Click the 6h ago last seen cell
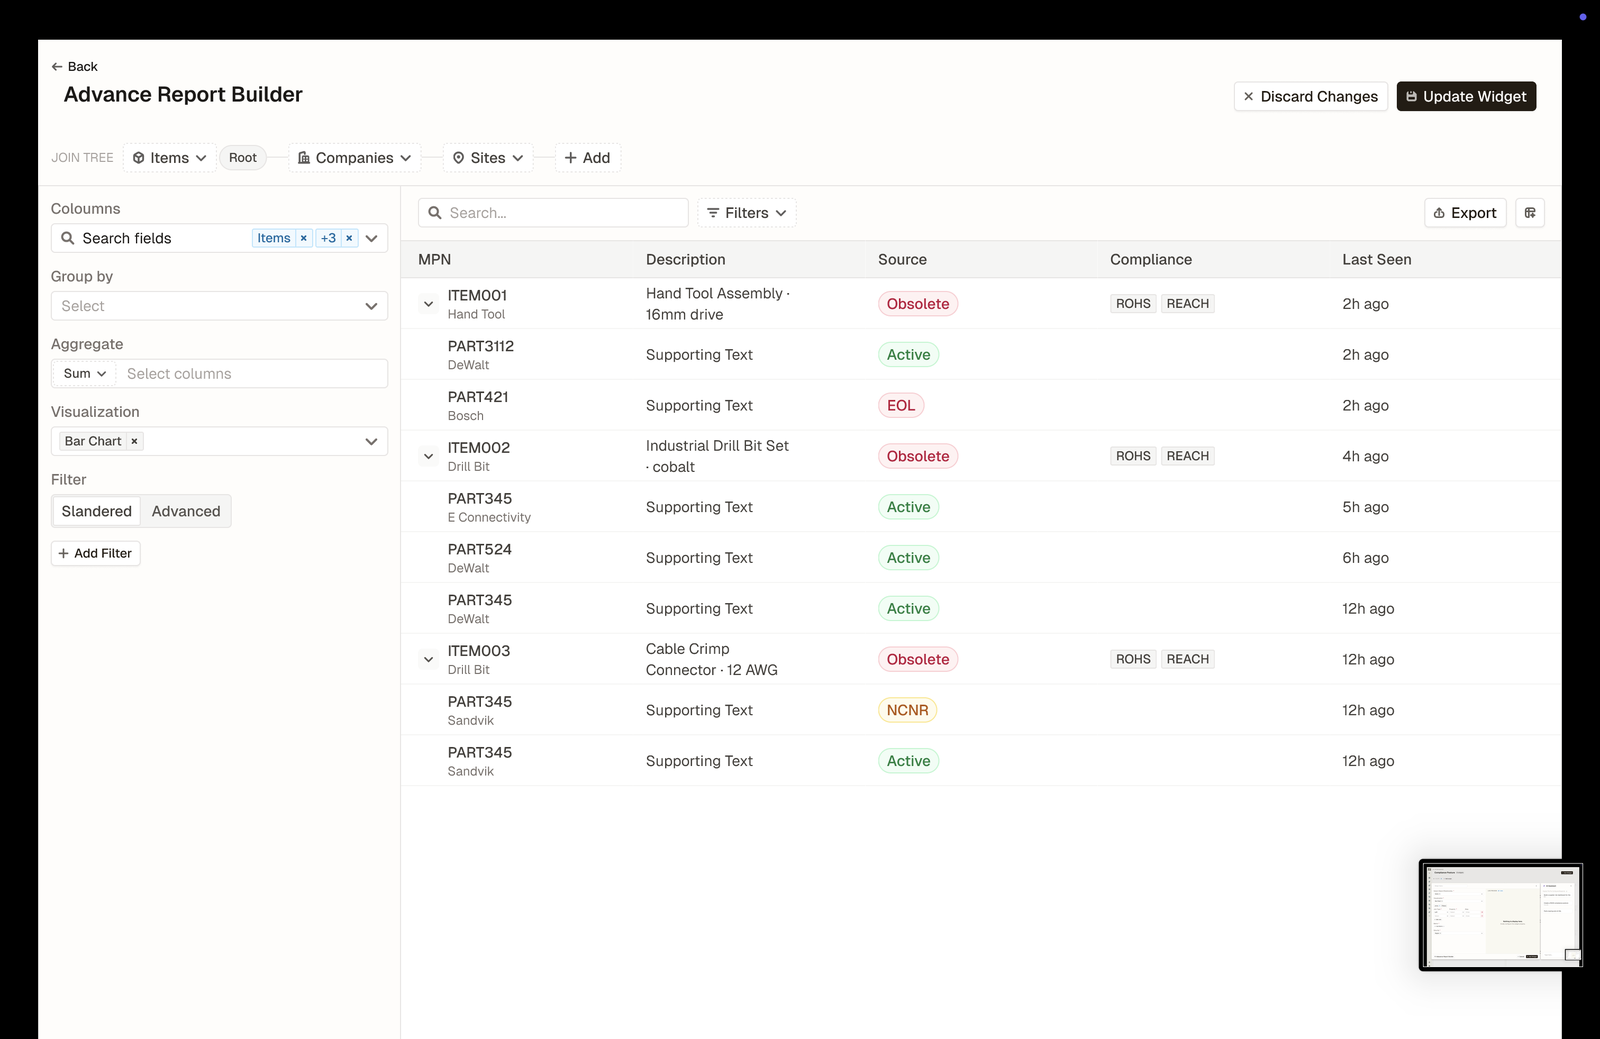The image size is (1600, 1039). (x=1365, y=558)
